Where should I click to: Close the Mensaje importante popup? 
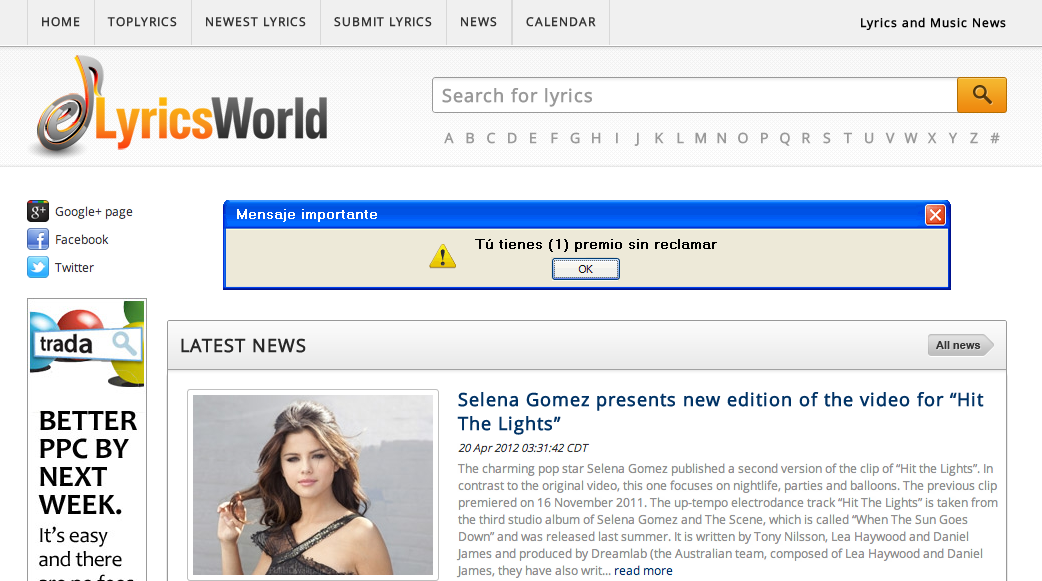point(935,215)
